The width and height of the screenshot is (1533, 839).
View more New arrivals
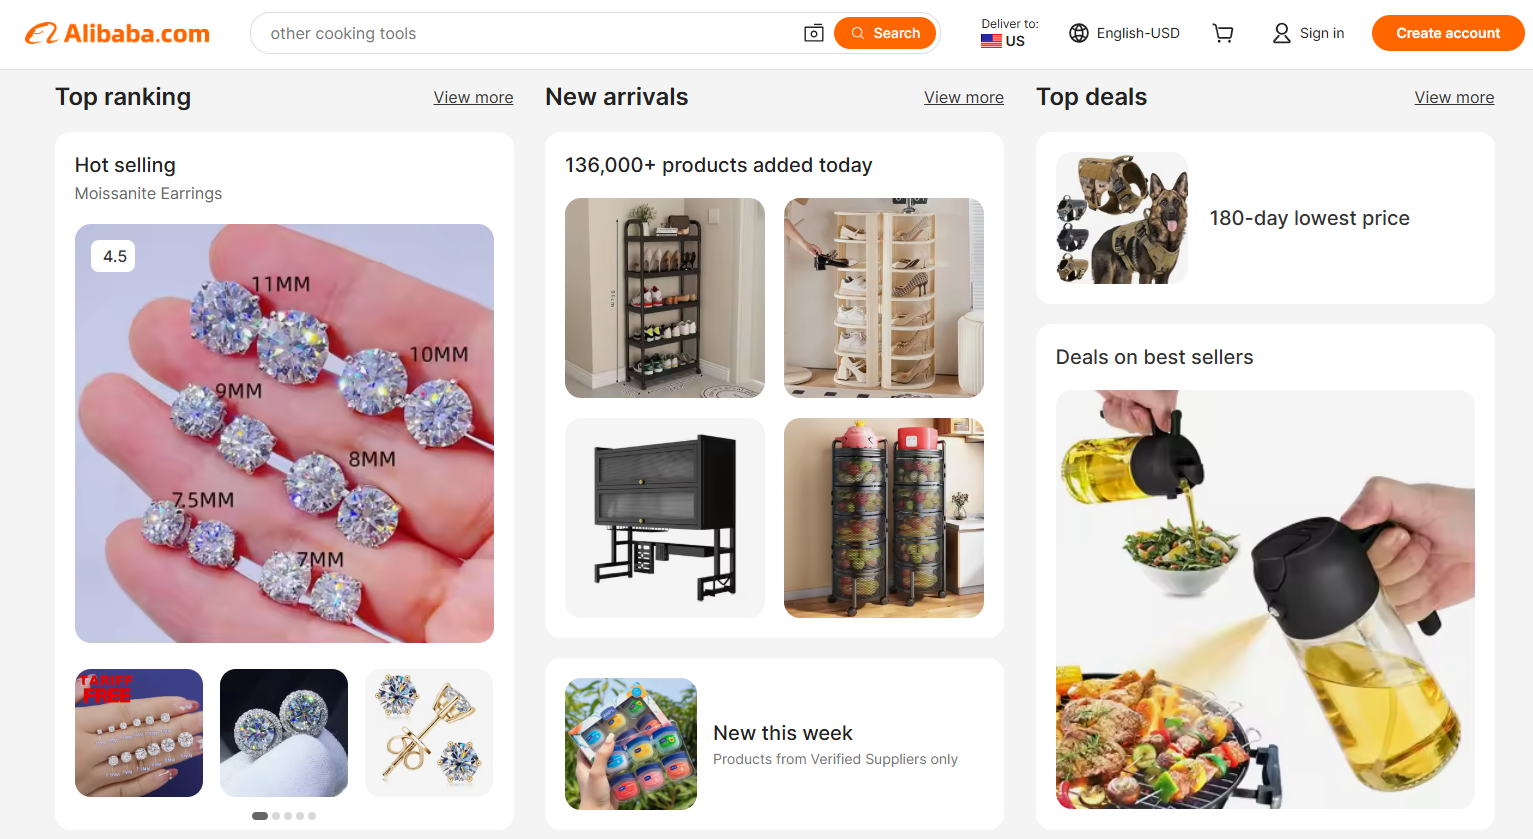point(963,97)
